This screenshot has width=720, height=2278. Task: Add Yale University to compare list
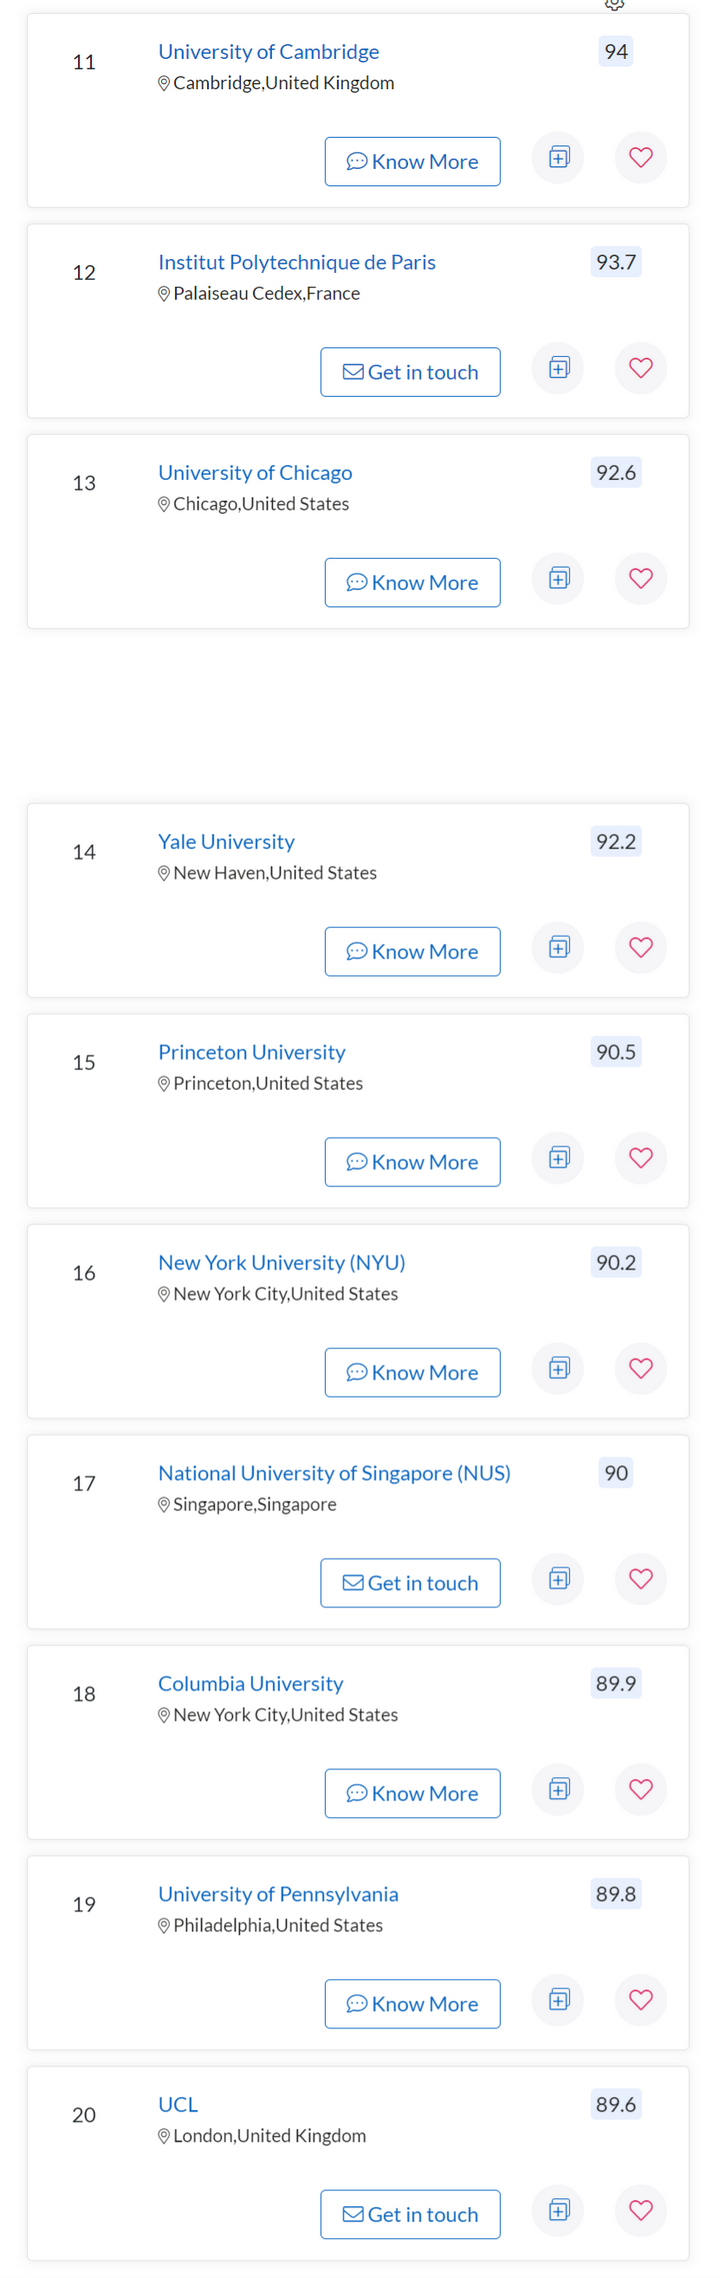coord(559,947)
